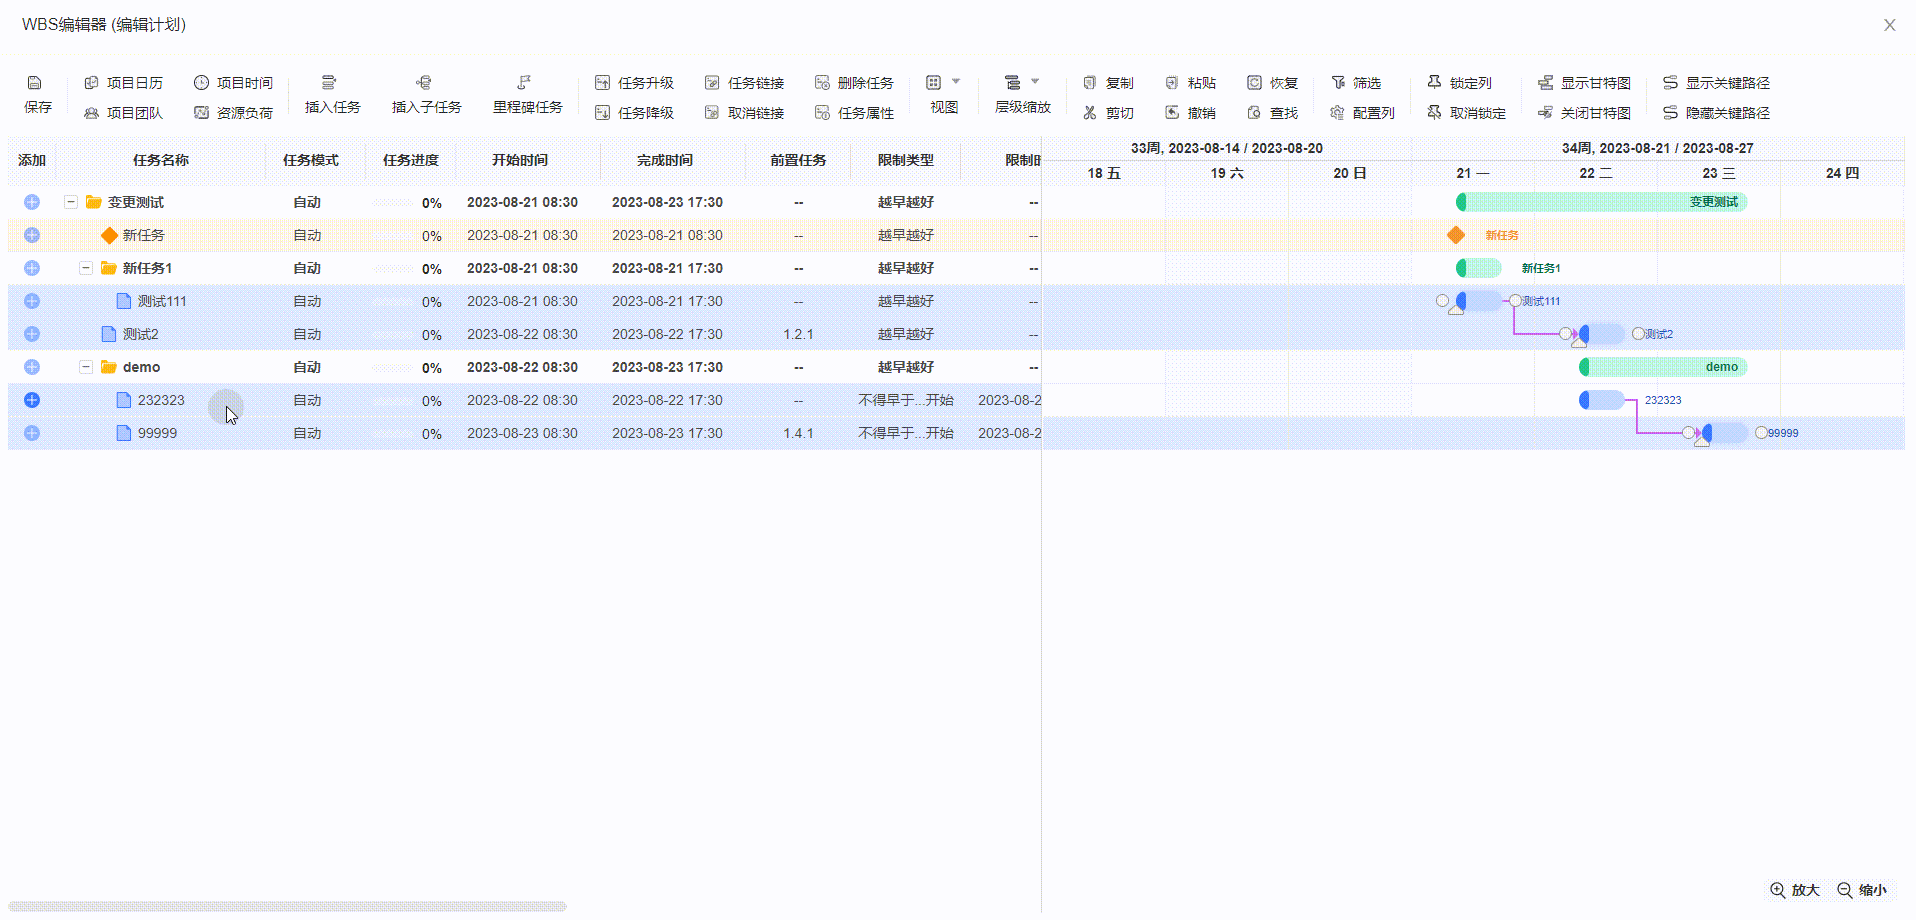Collapse the demo folder node
This screenshot has width=1916, height=920.
pos(86,367)
